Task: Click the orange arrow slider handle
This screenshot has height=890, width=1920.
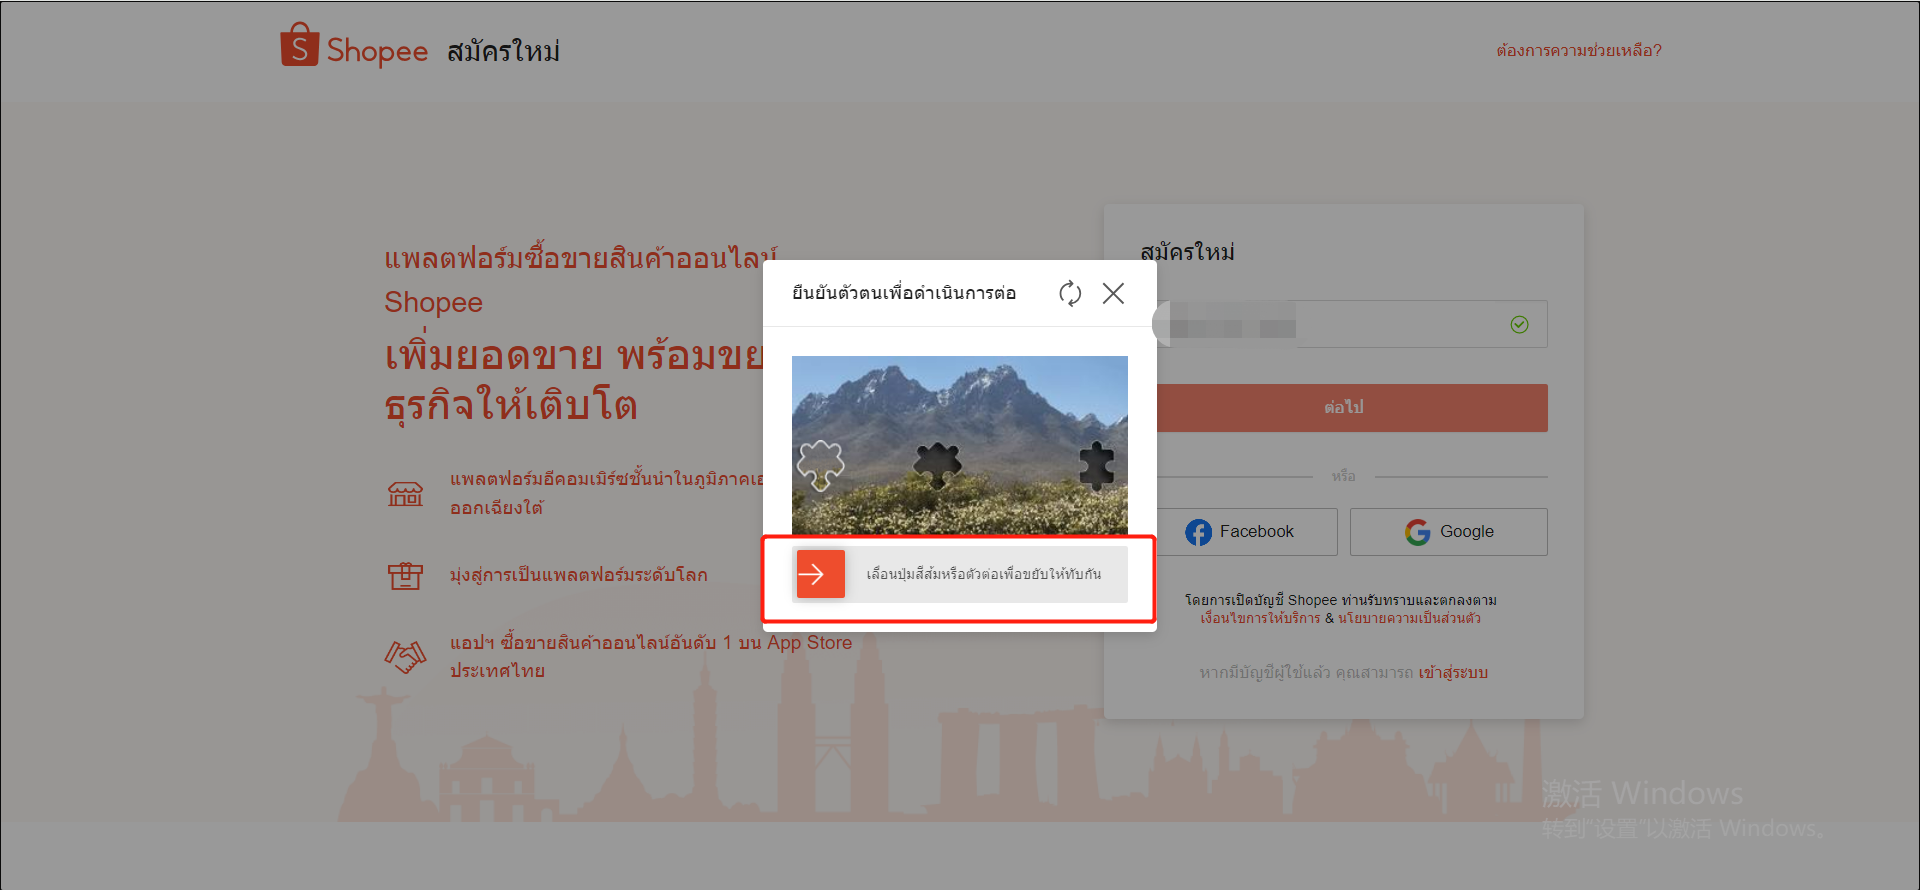Action: click(820, 574)
